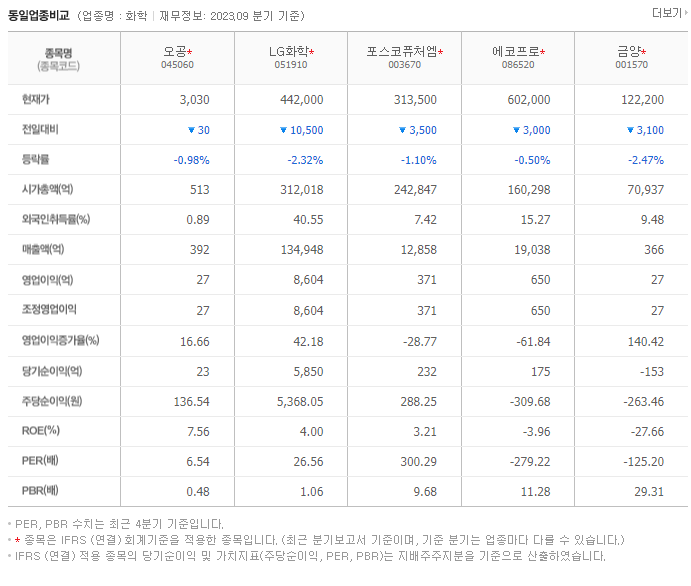Select 오공 current price 3,030
This screenshot has height=586, width=691.
pos(194,100)
